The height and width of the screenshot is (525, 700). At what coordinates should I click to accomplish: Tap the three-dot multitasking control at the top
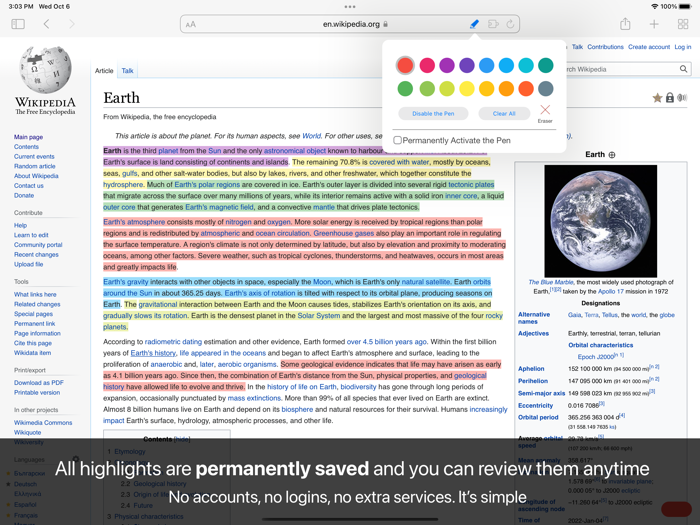click(350, 7)
